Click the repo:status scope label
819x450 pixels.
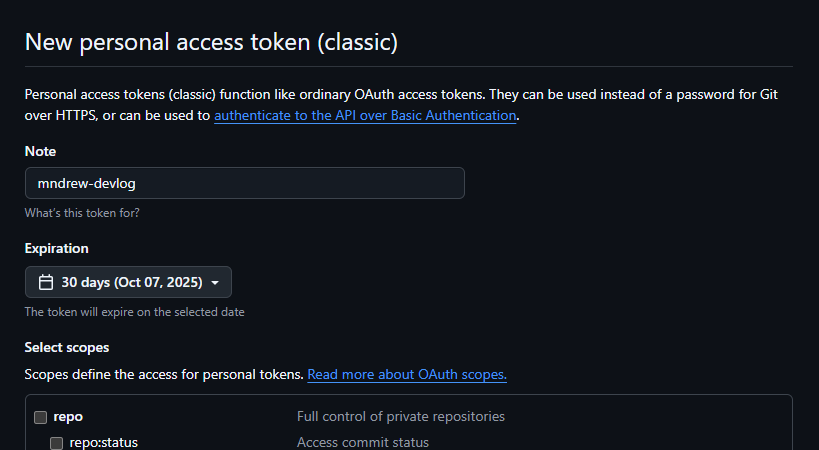[x=104, y=443]
